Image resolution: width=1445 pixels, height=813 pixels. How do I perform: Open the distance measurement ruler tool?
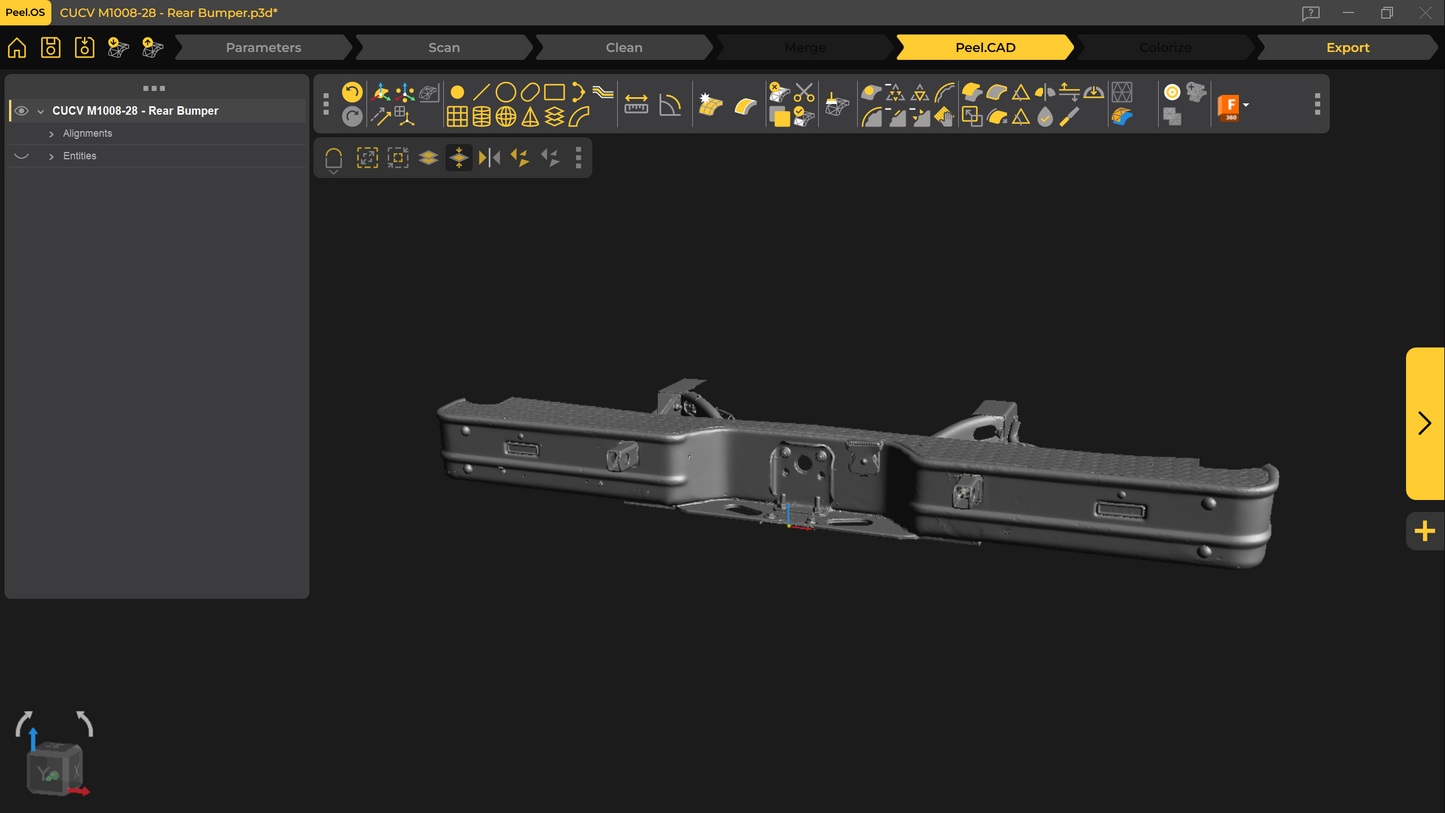click(636, 105)
